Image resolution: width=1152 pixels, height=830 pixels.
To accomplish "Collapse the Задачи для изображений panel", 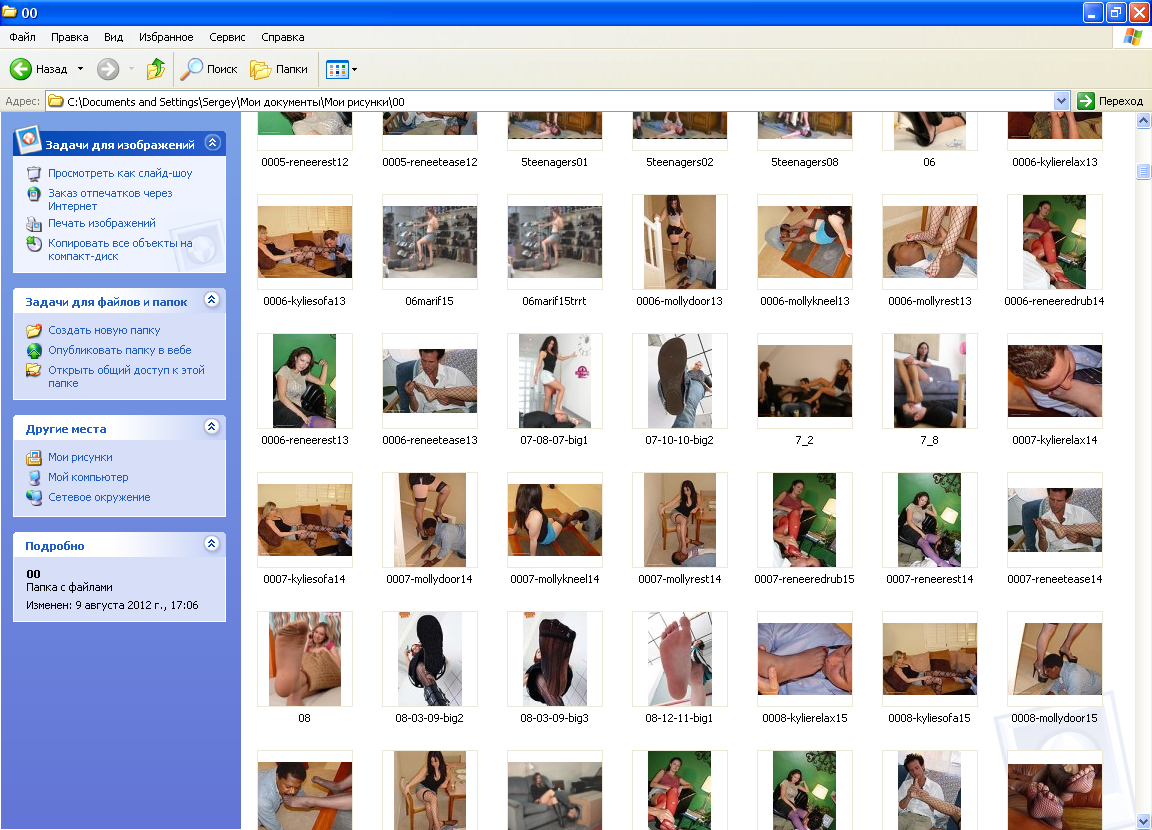I will point(212,142).
